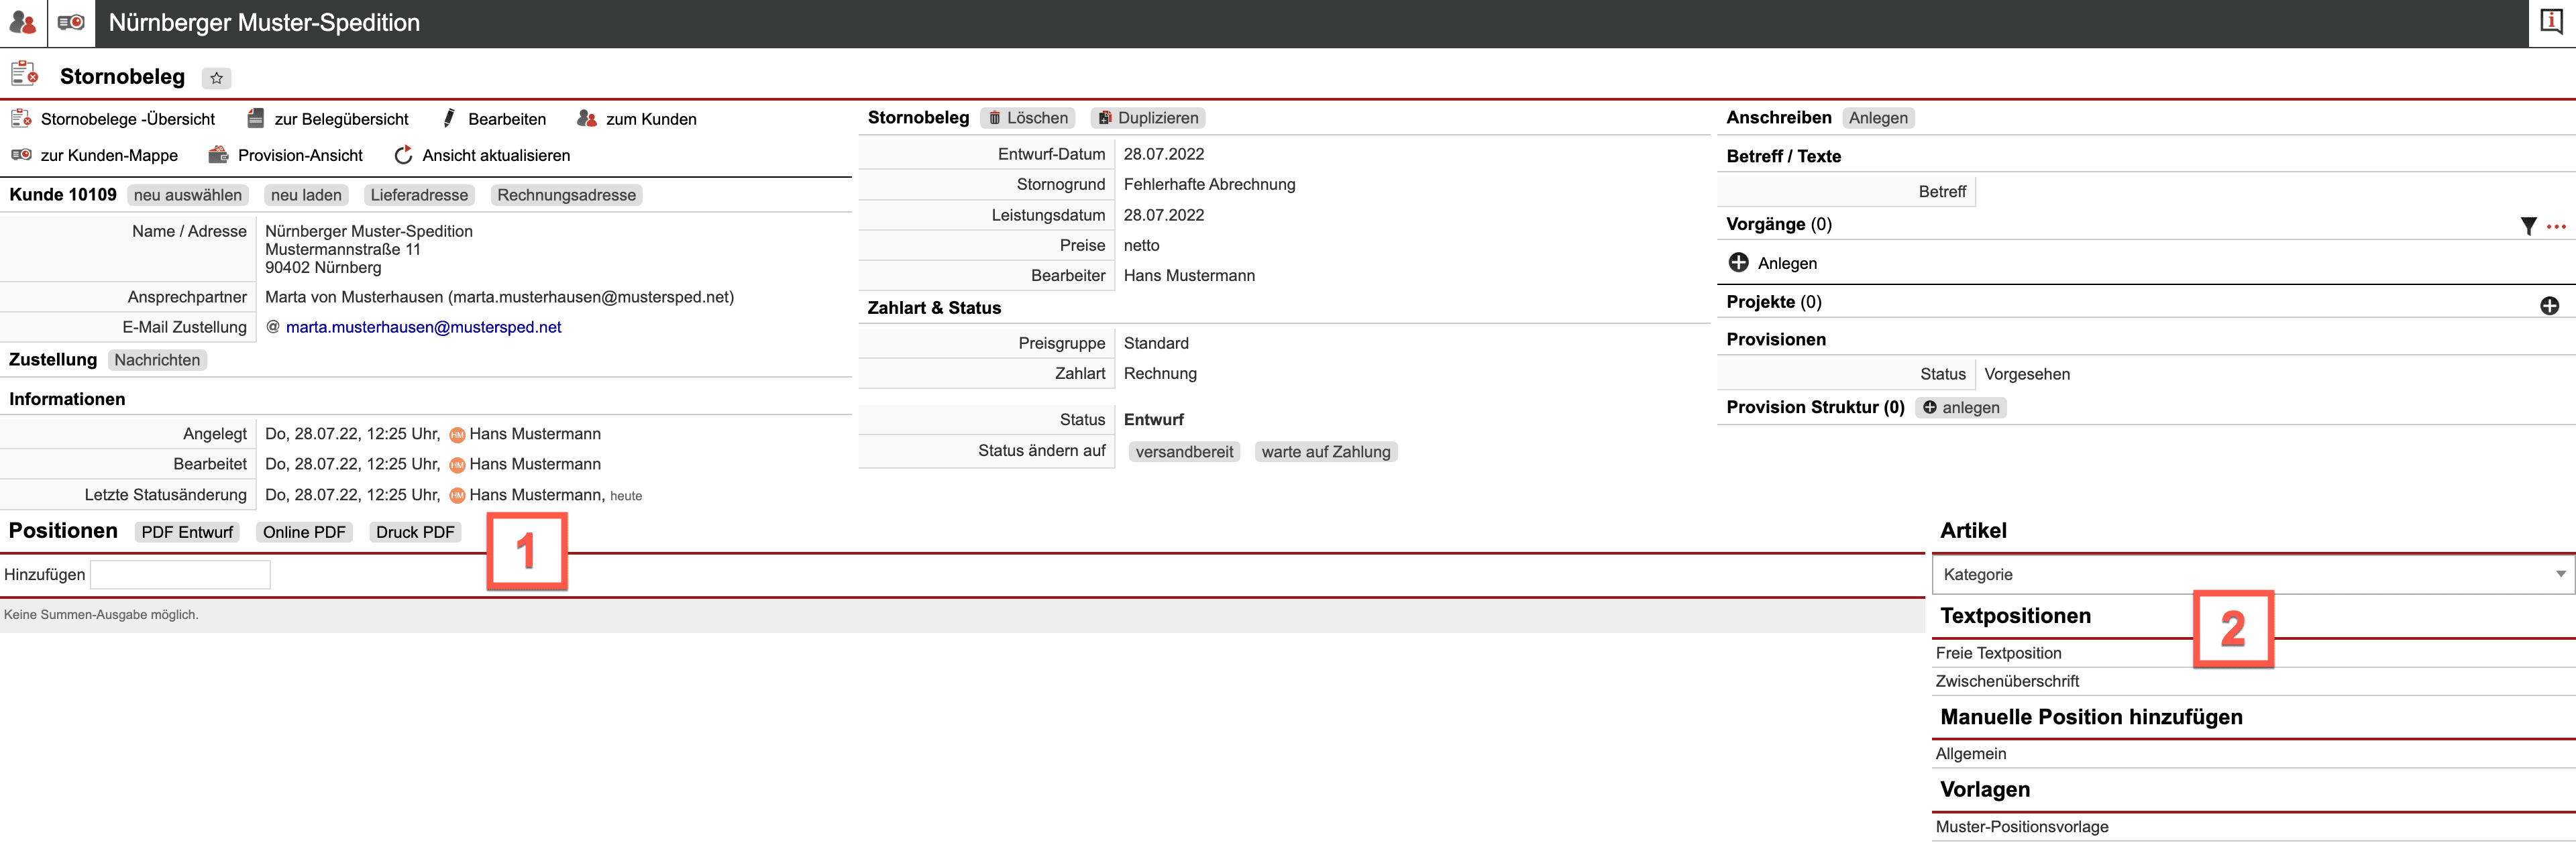Image resolution: width=2576 pixels, height=849 pixels.
Task: Choose Muster-Positionsvorlage template
Action: click(2021, 827)
